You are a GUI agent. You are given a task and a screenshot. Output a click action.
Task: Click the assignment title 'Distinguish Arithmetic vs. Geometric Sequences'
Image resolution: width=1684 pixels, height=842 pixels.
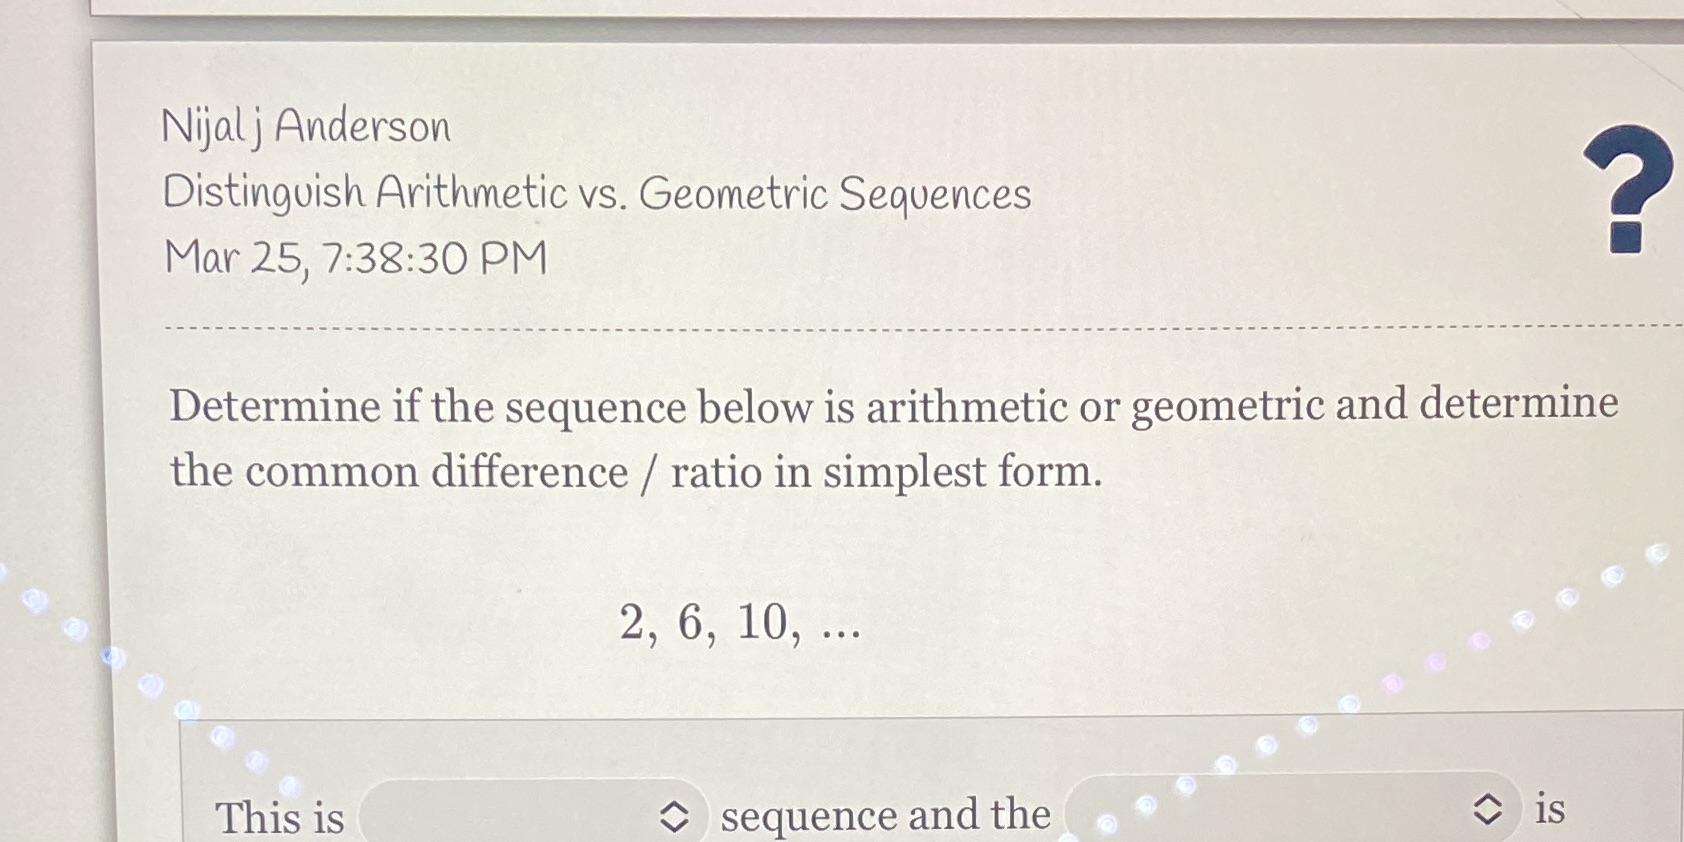(597, 193)
